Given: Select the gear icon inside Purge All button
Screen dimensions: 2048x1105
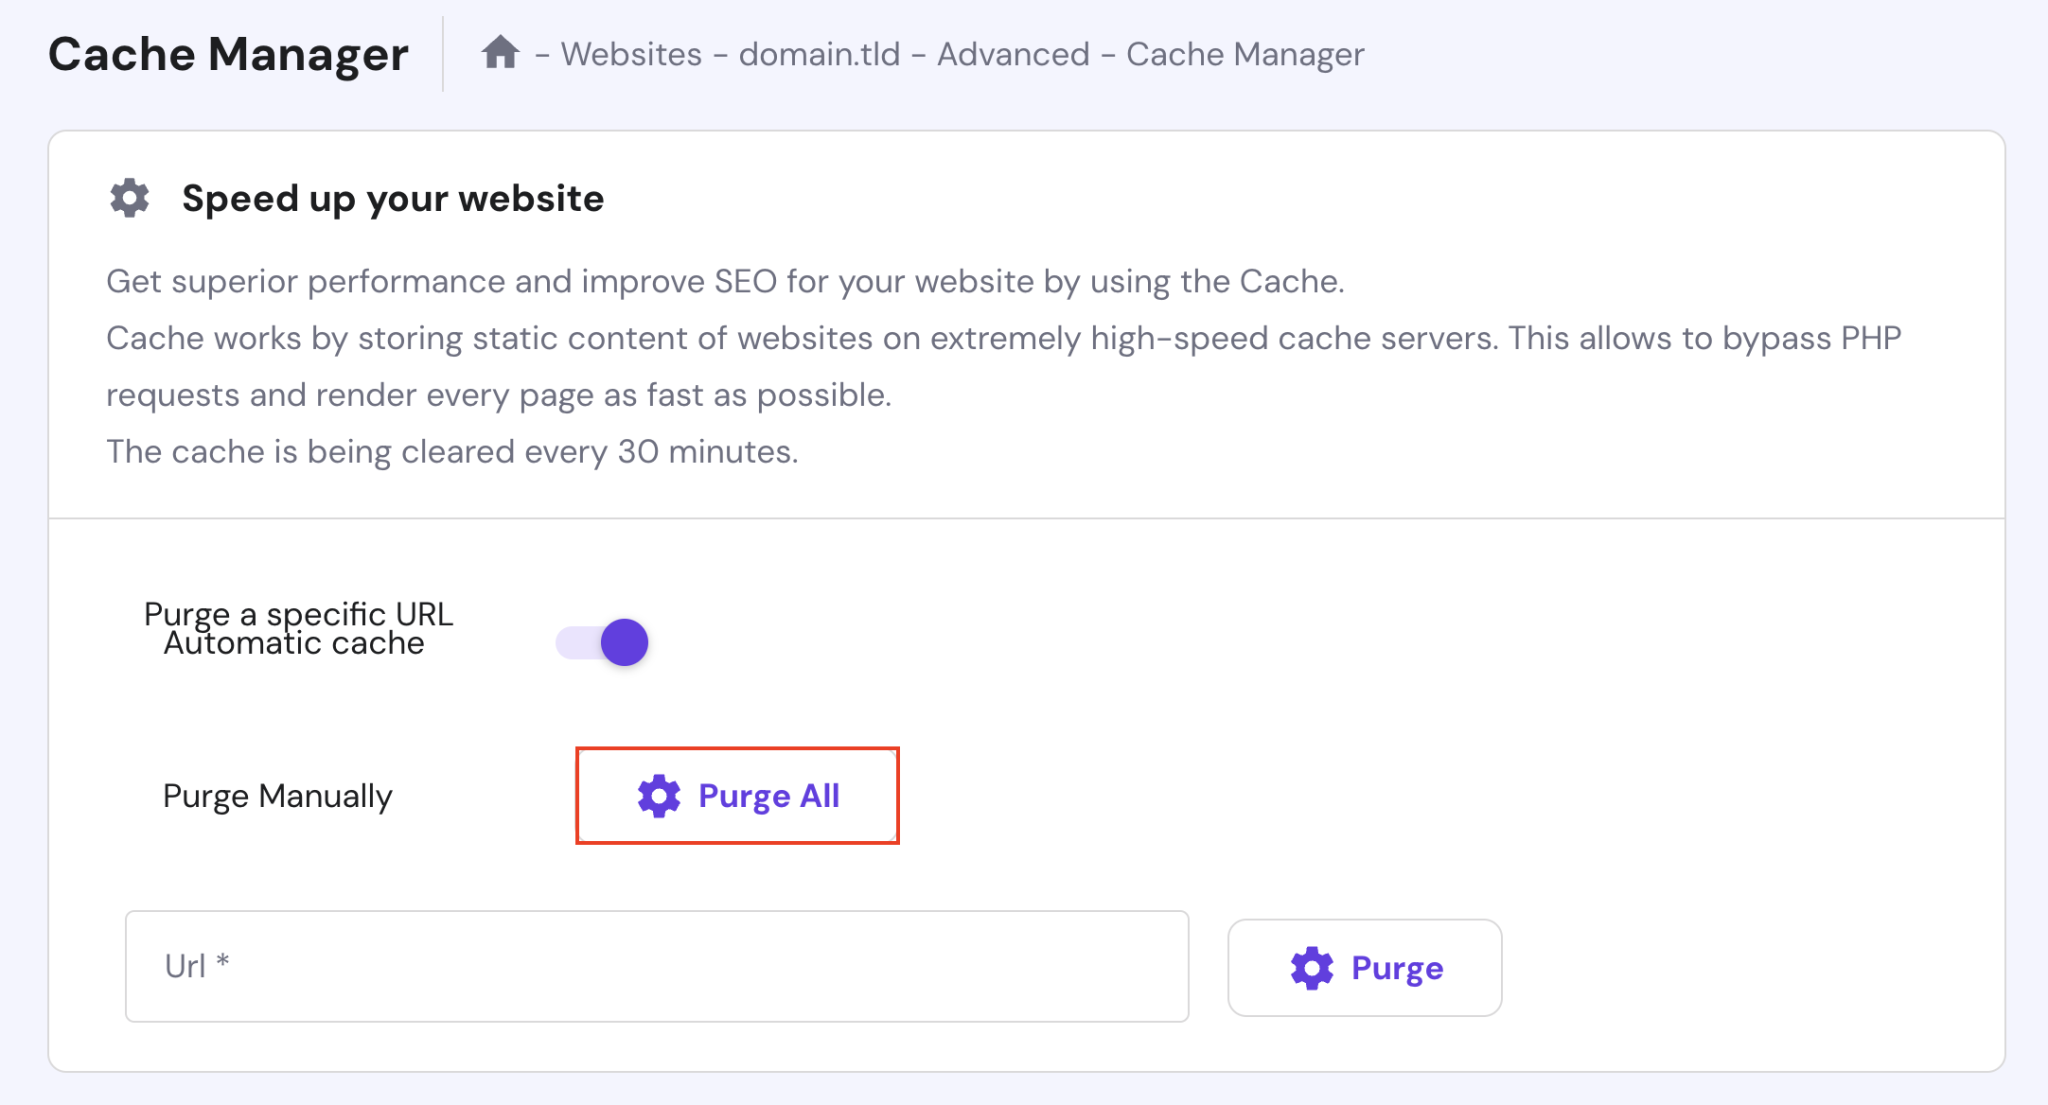Looking at the screenshot, I should tap(659, 795).
